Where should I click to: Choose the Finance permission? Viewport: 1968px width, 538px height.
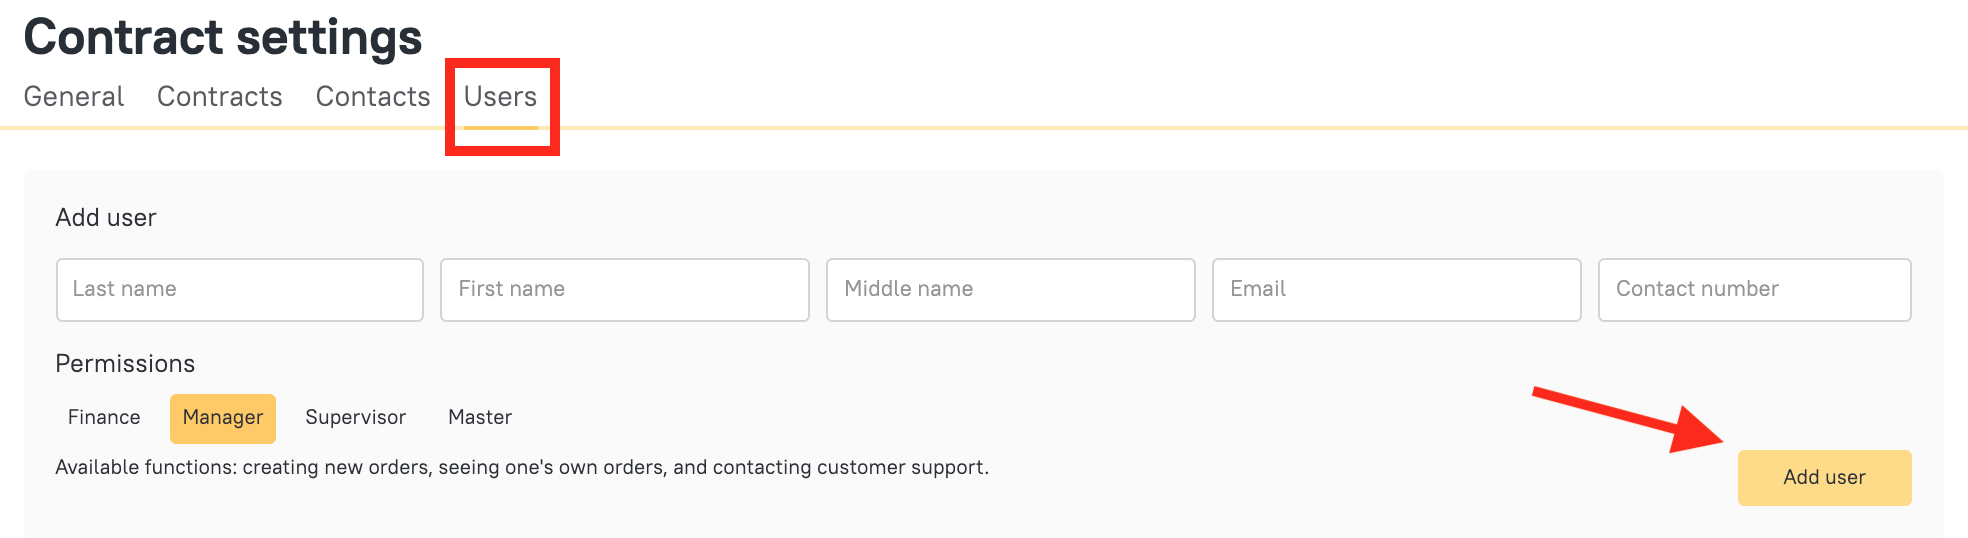[104, 418]
